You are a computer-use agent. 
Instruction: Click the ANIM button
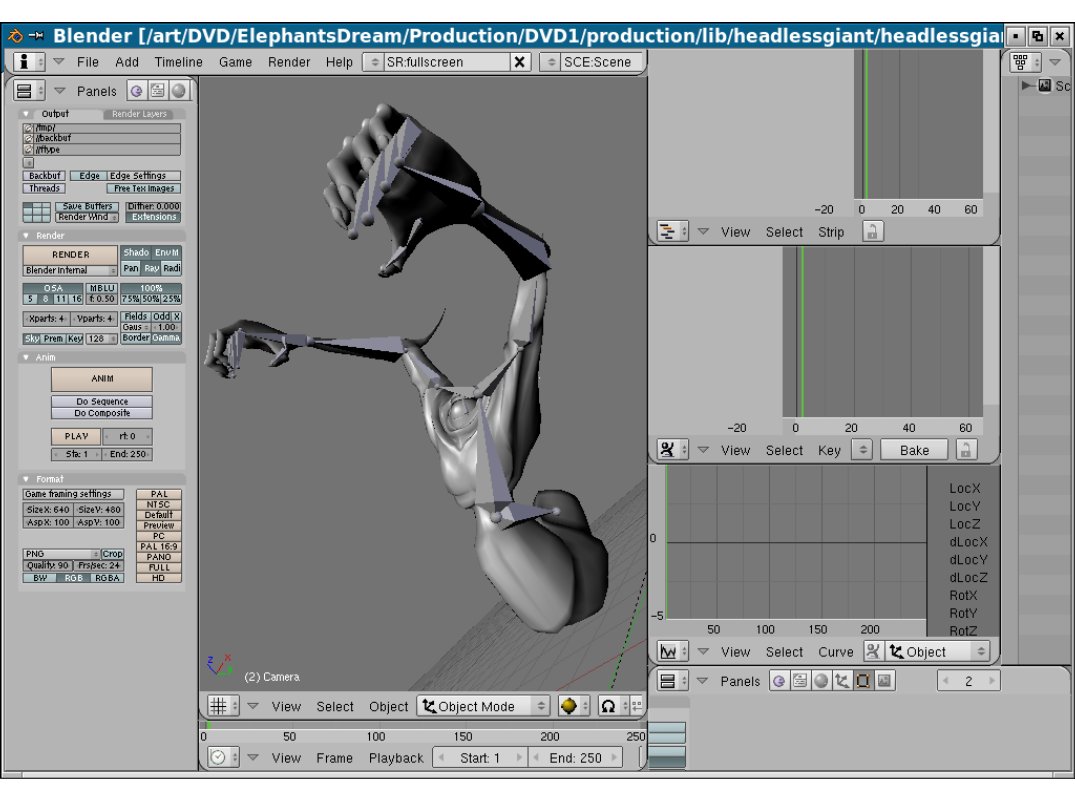[x=101, y=378]
